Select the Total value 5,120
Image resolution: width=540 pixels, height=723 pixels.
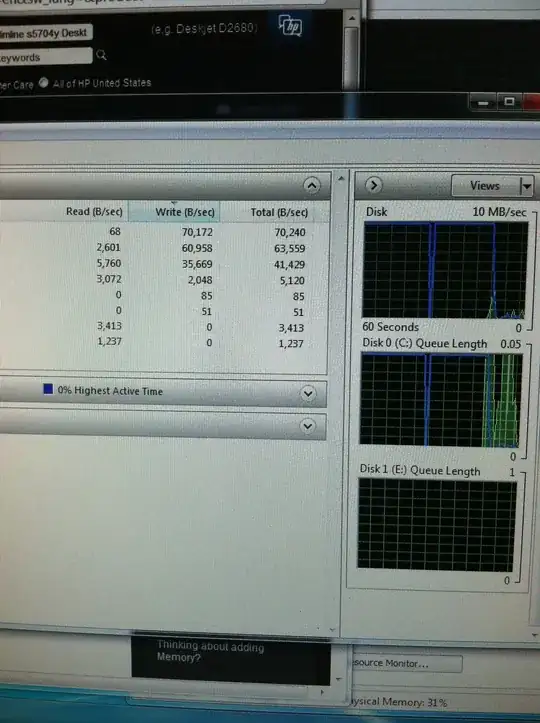tap(292, 280)
